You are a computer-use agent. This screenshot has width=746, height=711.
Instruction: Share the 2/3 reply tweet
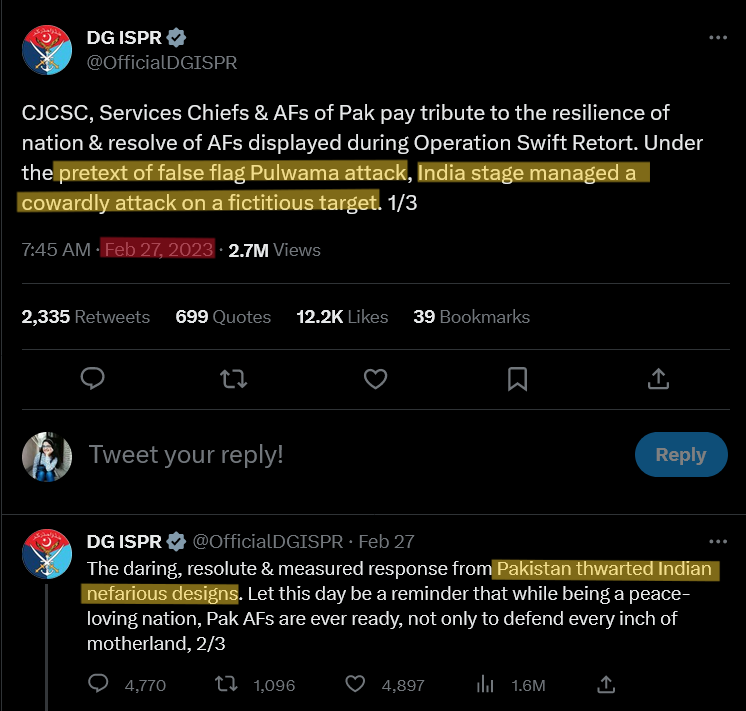[605, 685]
